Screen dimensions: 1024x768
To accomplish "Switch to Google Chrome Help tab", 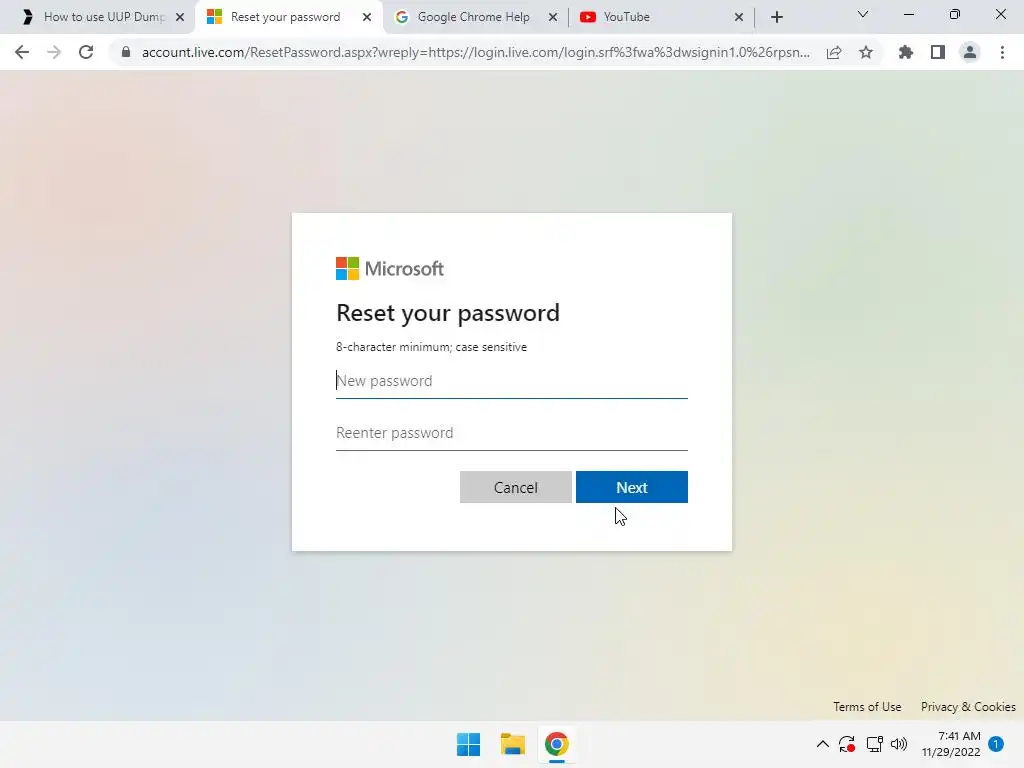I will 473,17.
